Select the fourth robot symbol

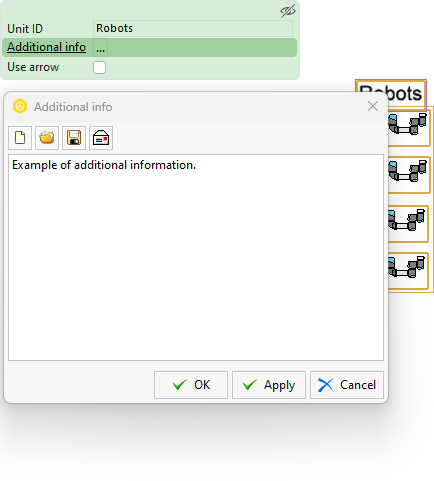click(x=408, y=270)
